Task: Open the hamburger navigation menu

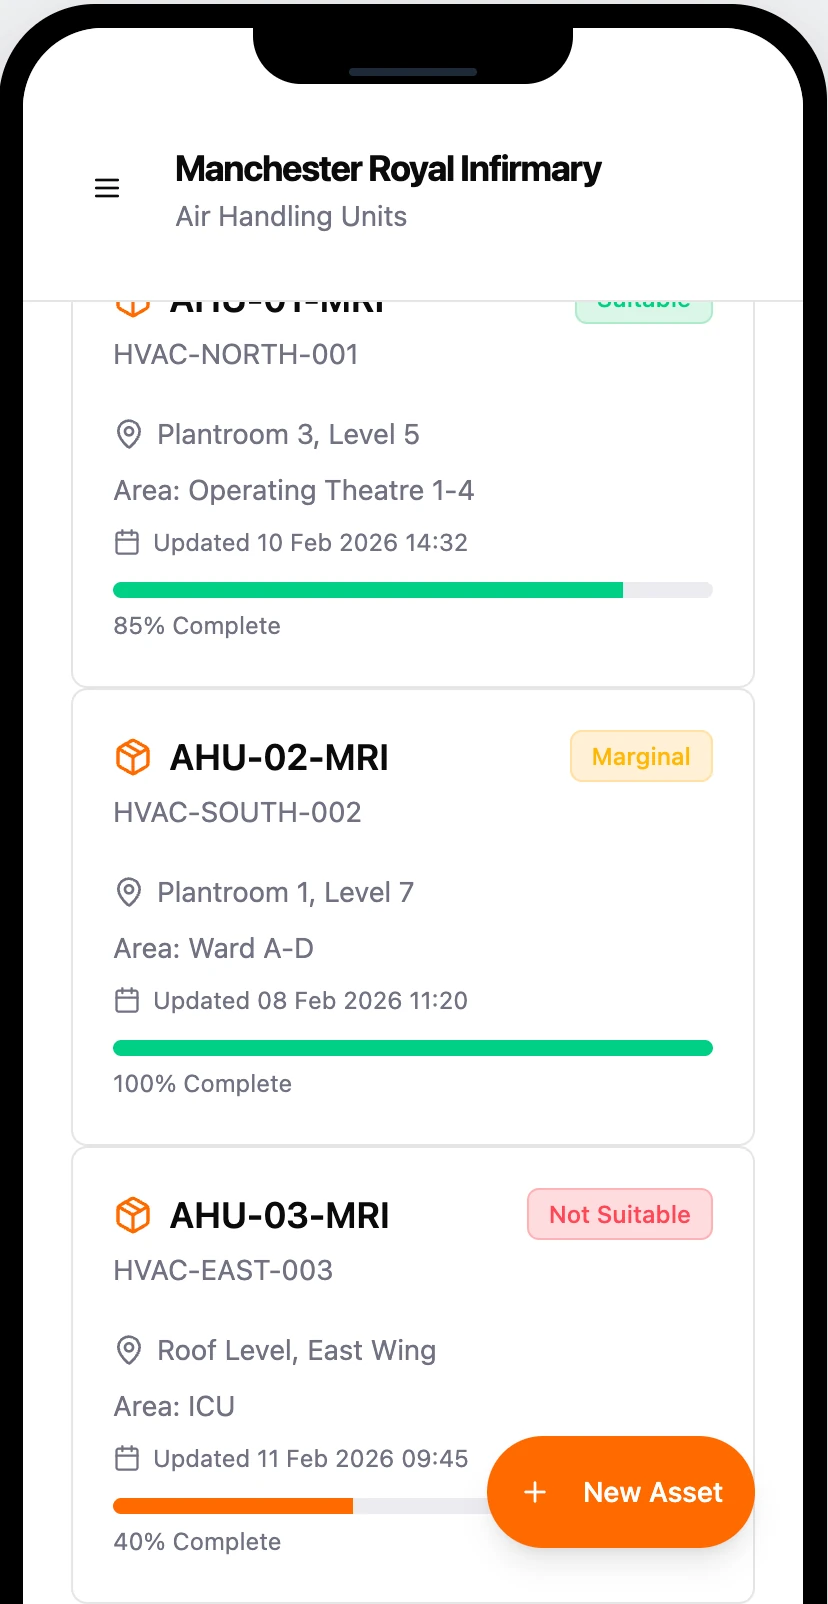Action: (x=107, y=187)
